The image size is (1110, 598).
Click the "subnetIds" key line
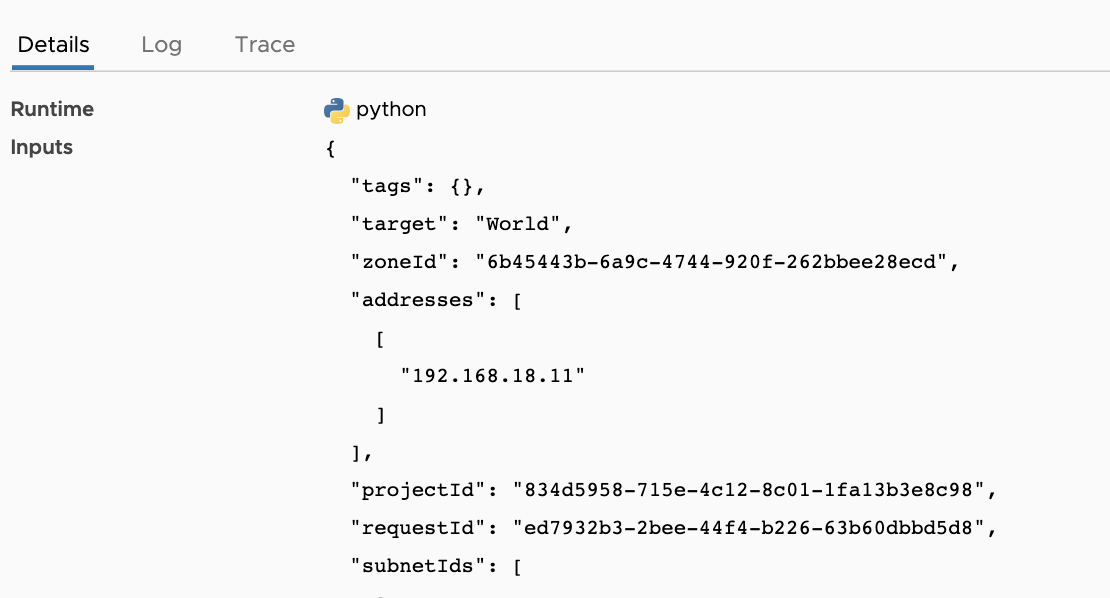point(436,566)
